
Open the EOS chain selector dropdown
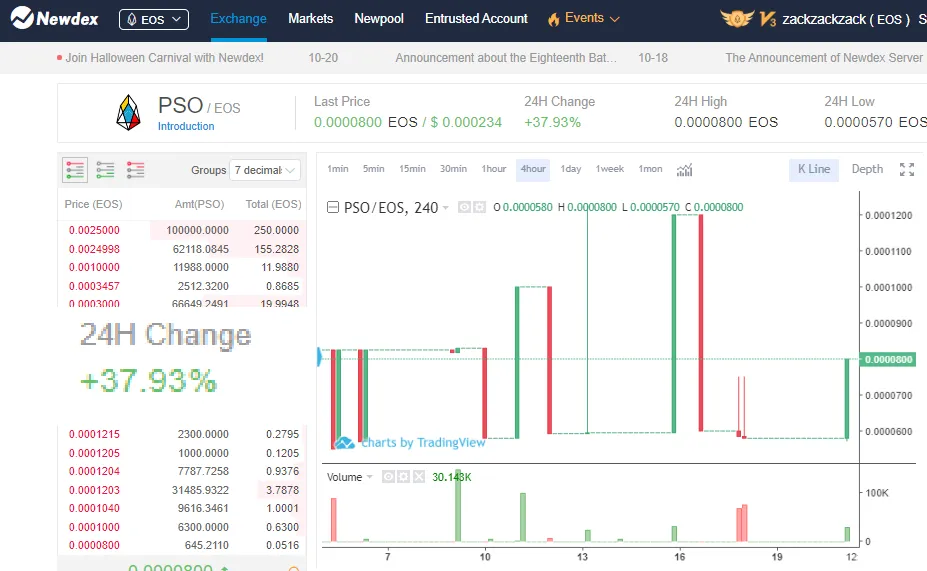[154, 20]
